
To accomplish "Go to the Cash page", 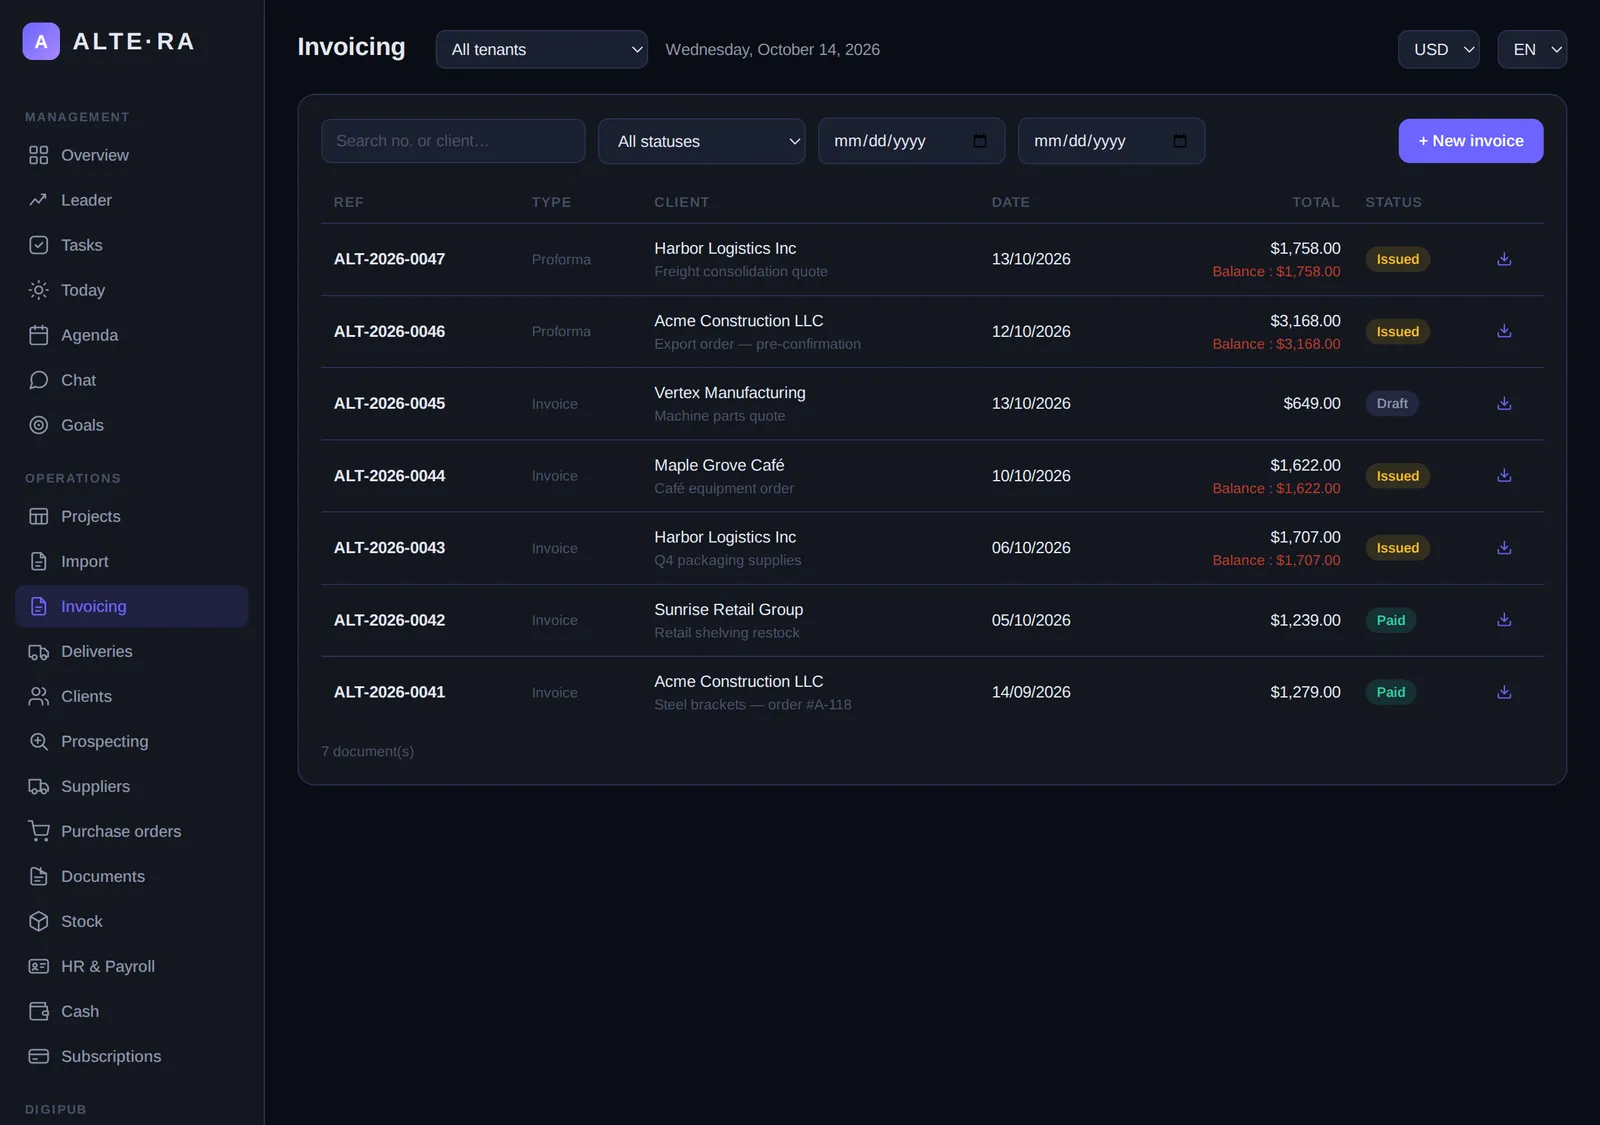I will [x=132, y=1011].
